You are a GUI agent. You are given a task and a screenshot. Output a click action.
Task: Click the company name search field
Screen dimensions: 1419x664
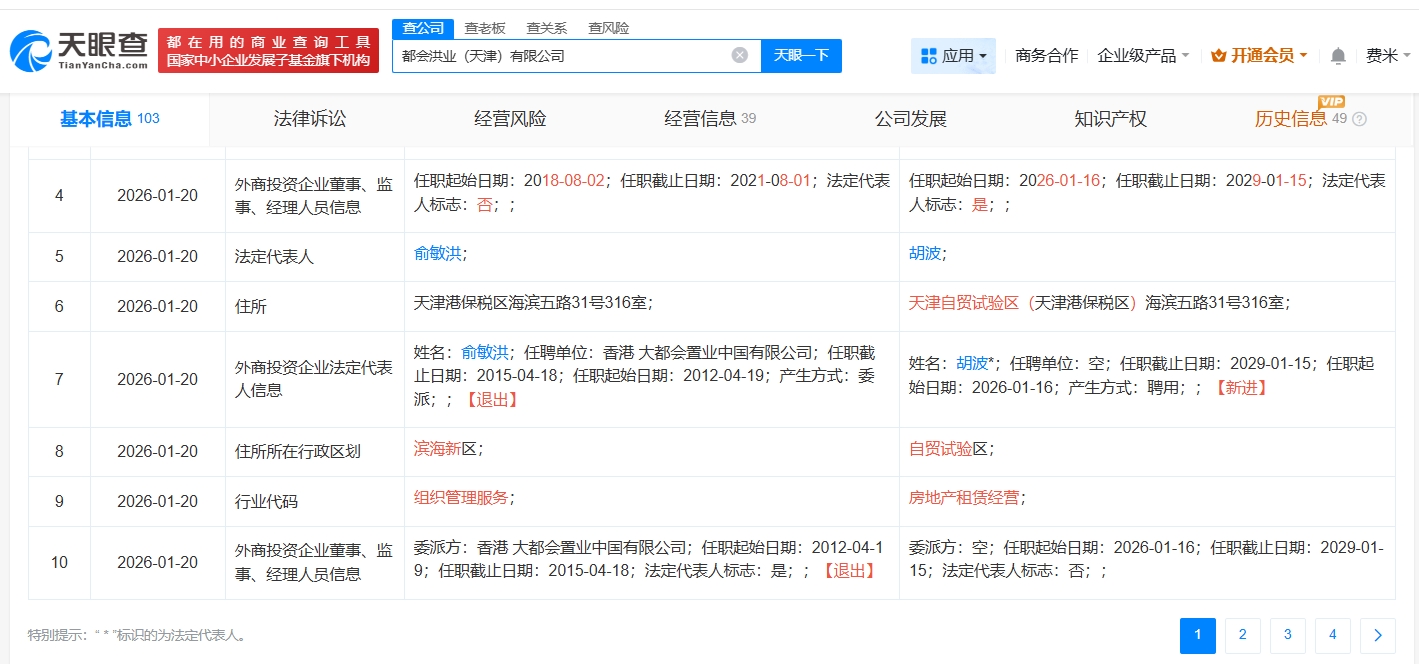(560, 56)
